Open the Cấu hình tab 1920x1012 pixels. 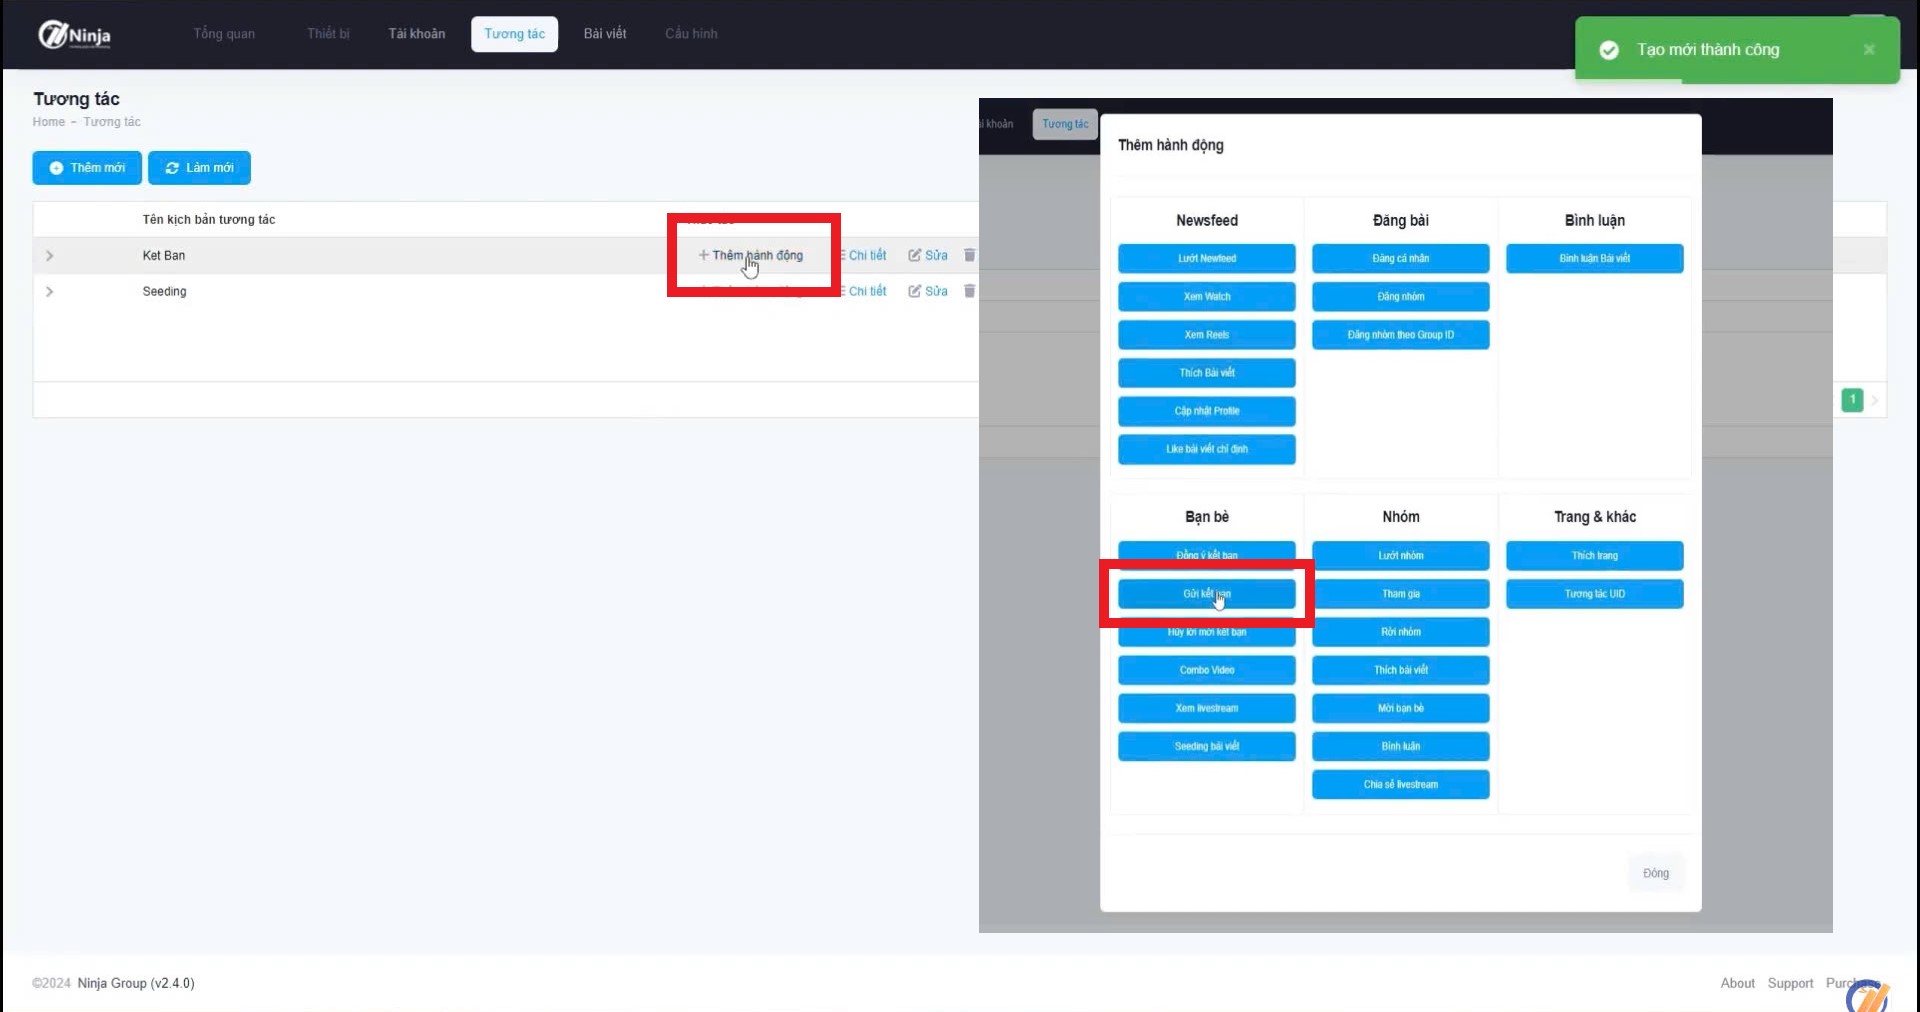(x=691, y=34)
